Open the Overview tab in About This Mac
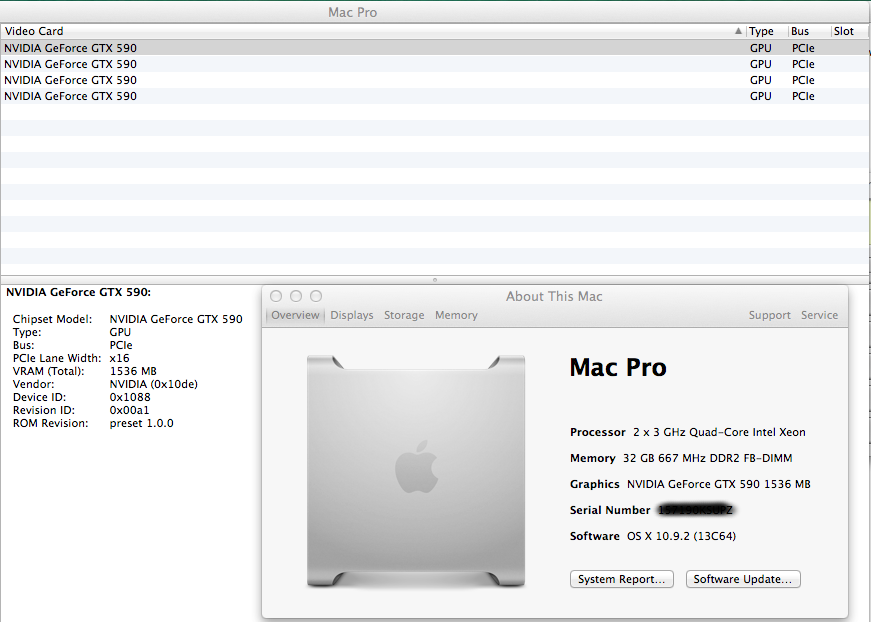Screen dimensions: 871x622 click(295, 315)
